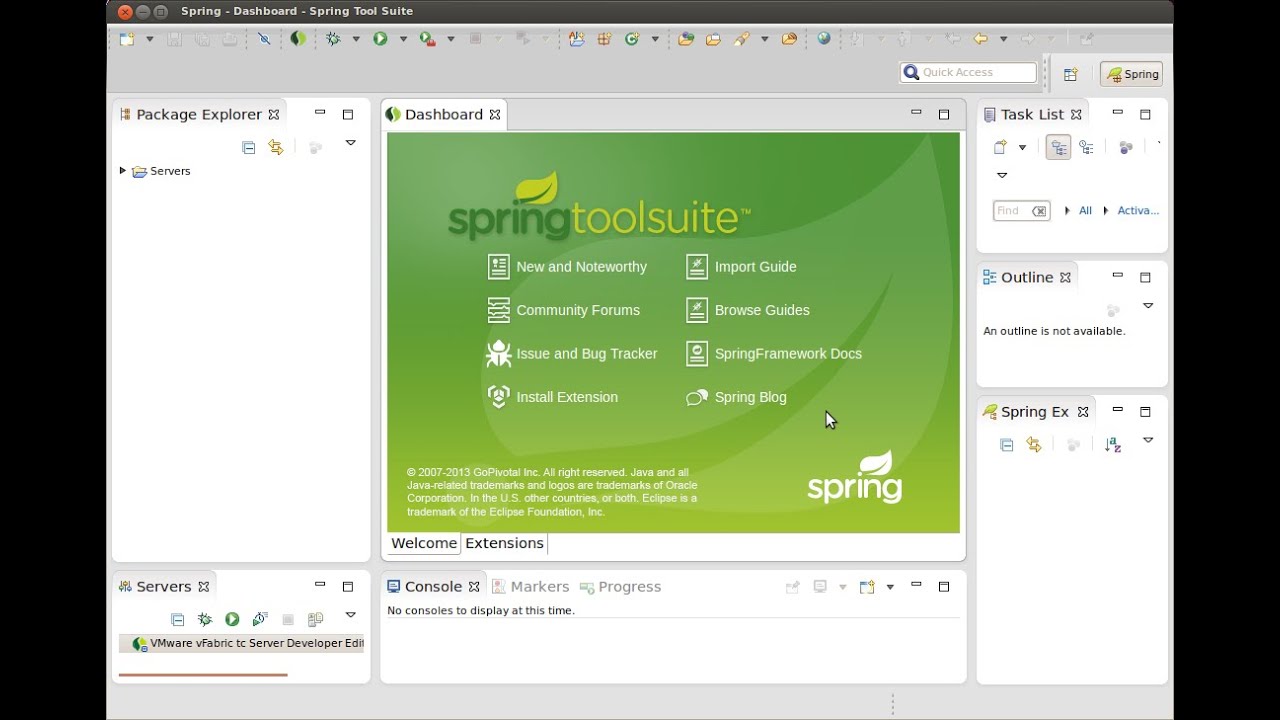Click into the Quick Access search field
The height and width of the screenshot is (720, 1280).
968,72
